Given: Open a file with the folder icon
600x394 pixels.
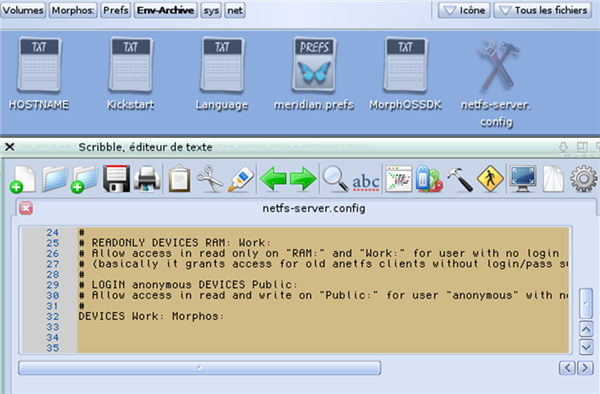Looking at the screenshot, I should [54, 179].
